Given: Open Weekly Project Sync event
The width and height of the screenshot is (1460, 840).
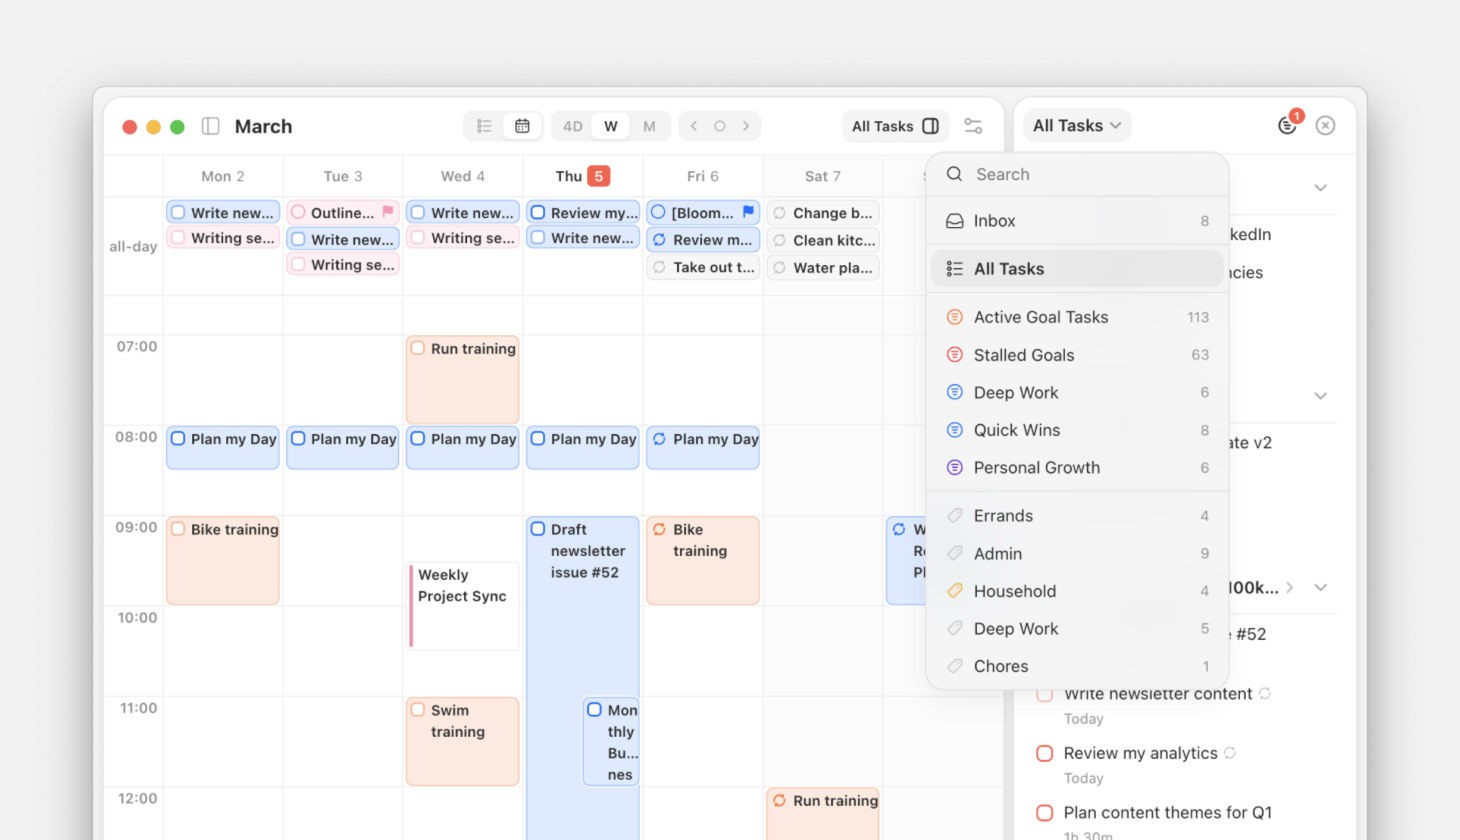Looking at the screenshot, I should [x=462, y=606].
